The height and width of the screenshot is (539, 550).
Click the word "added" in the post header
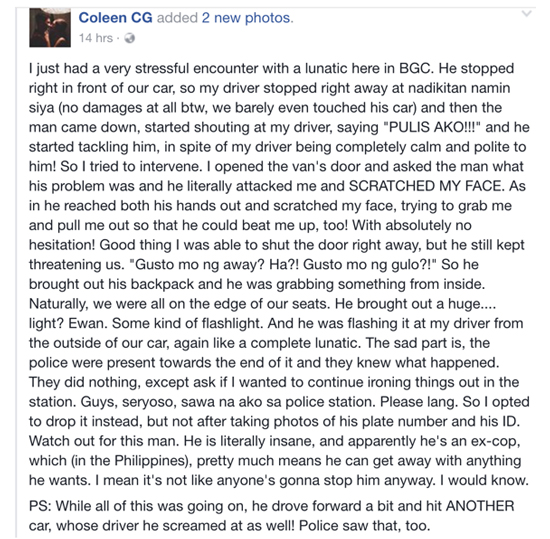pos(177,18)
